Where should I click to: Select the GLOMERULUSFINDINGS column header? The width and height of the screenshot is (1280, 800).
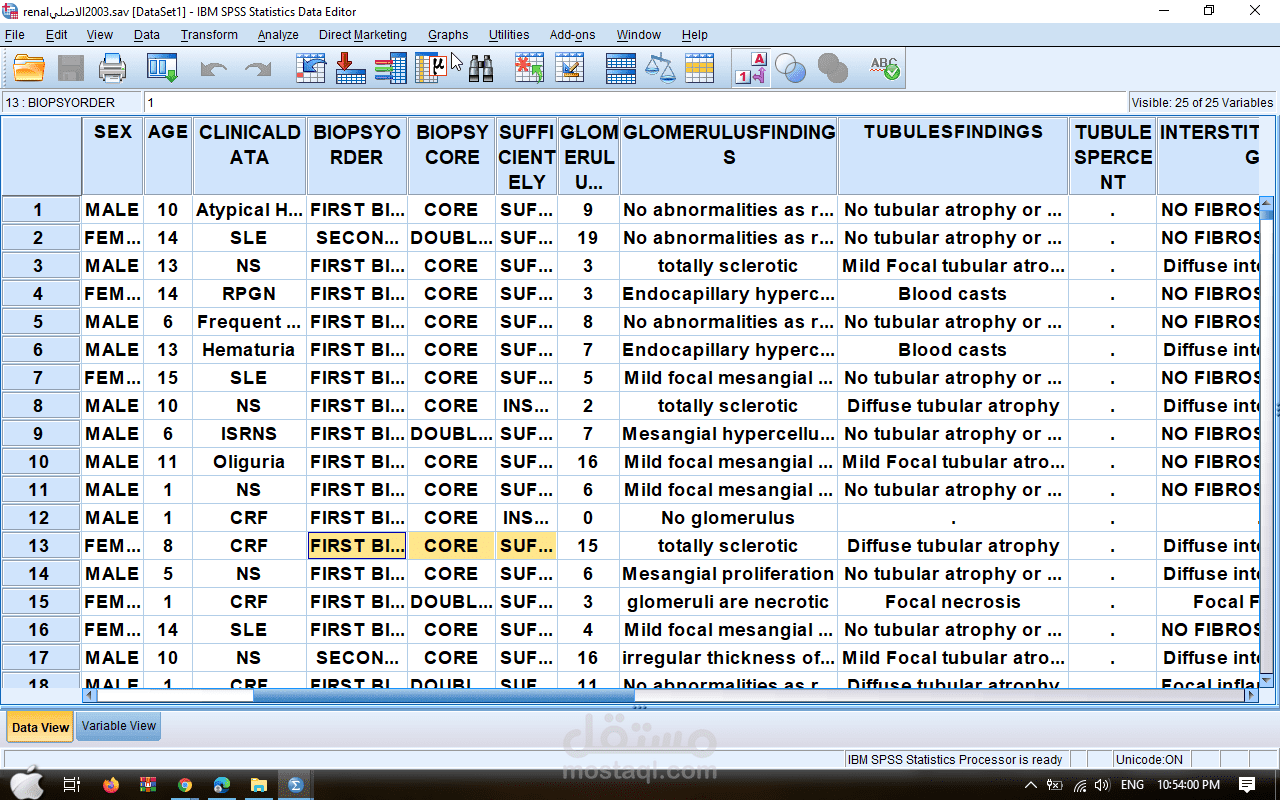(728, 156)
